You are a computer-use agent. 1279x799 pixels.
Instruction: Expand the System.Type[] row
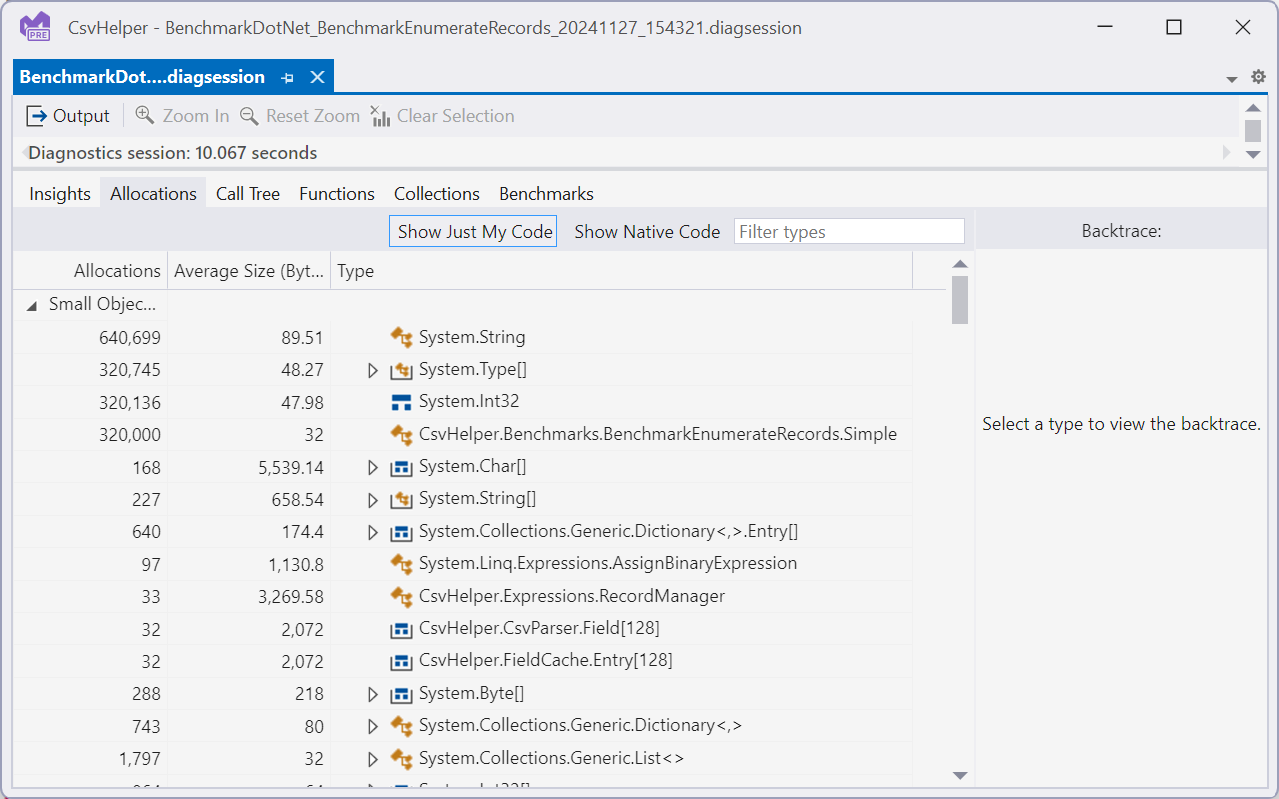[373, 370]
